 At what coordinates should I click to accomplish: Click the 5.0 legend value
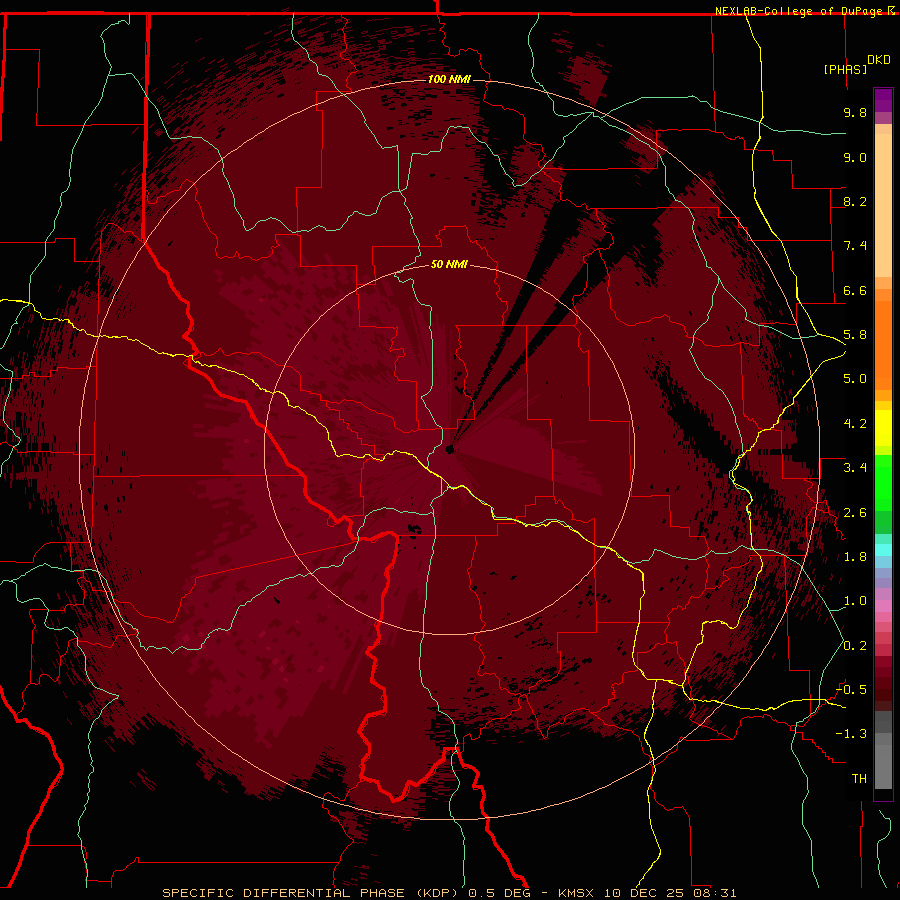click(x=855, y=379)
